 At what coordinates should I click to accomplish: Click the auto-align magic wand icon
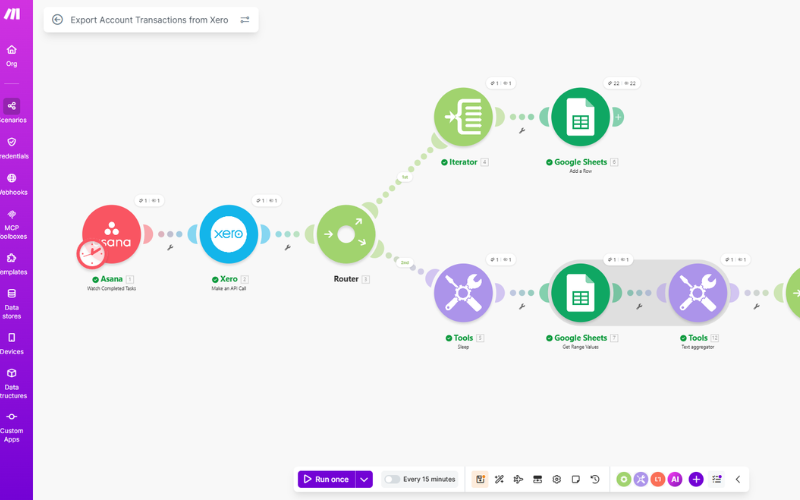499,479
